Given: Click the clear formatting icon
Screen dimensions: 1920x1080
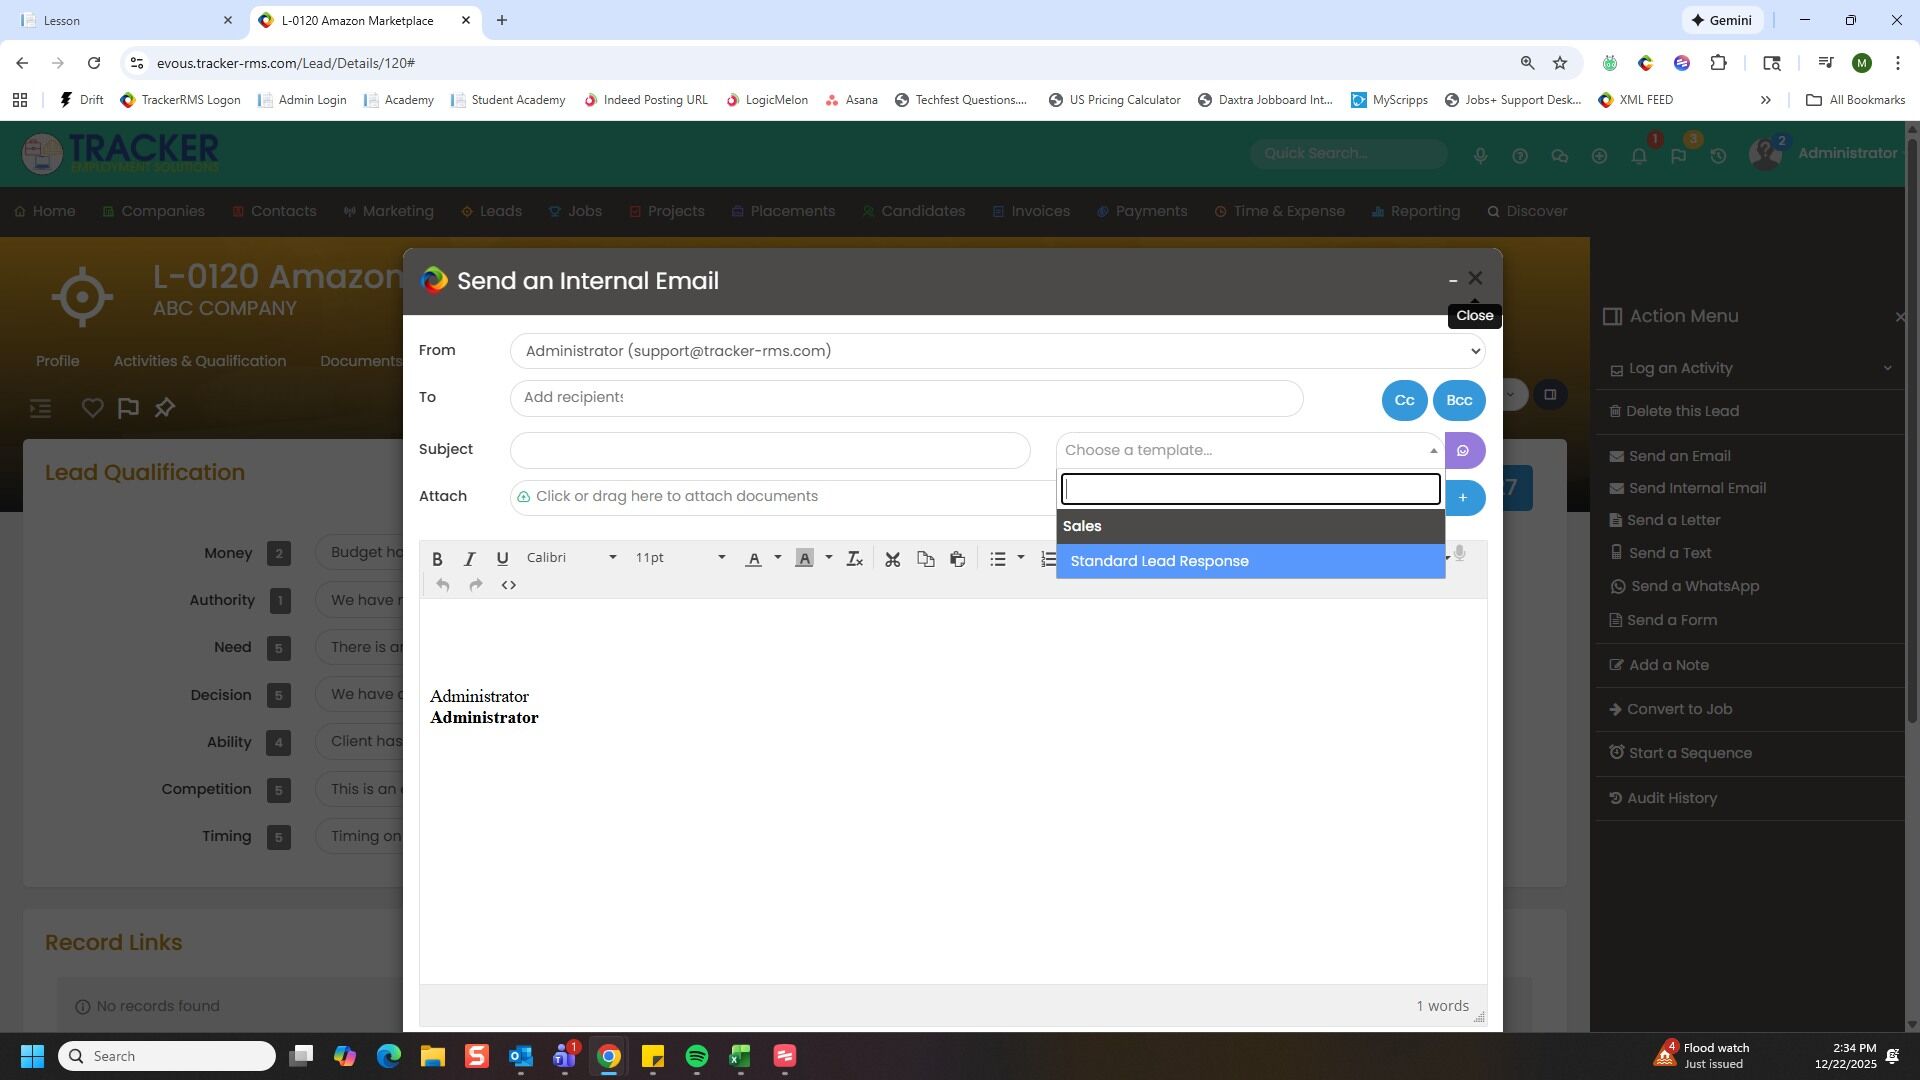Looking at the screenshot, I should [x=855, y=559].
